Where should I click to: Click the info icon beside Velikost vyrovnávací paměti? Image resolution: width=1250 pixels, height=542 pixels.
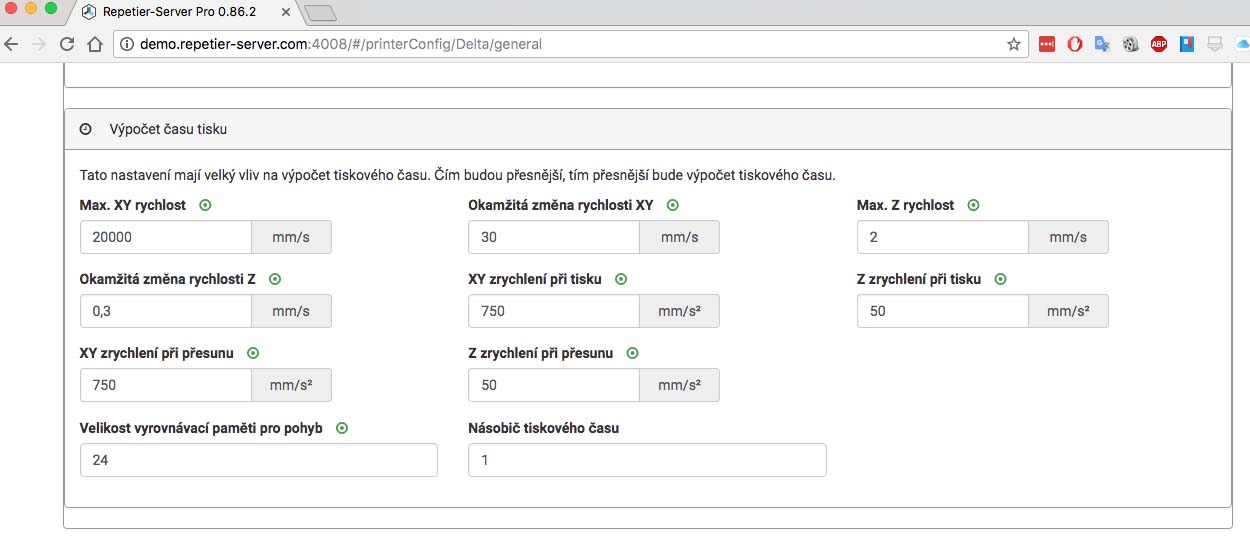[342, 428]
